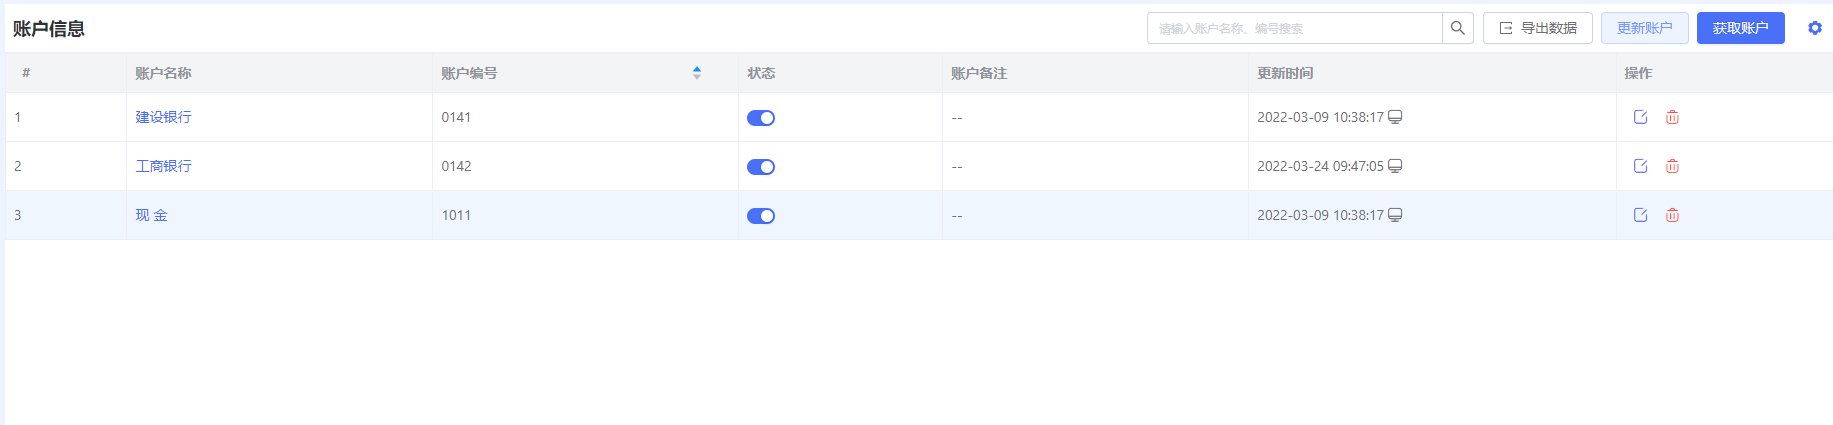Viewport: 1833px width, 425px height.
Task: Toggle status switch for 现金 account
Action: click(761, 216)
